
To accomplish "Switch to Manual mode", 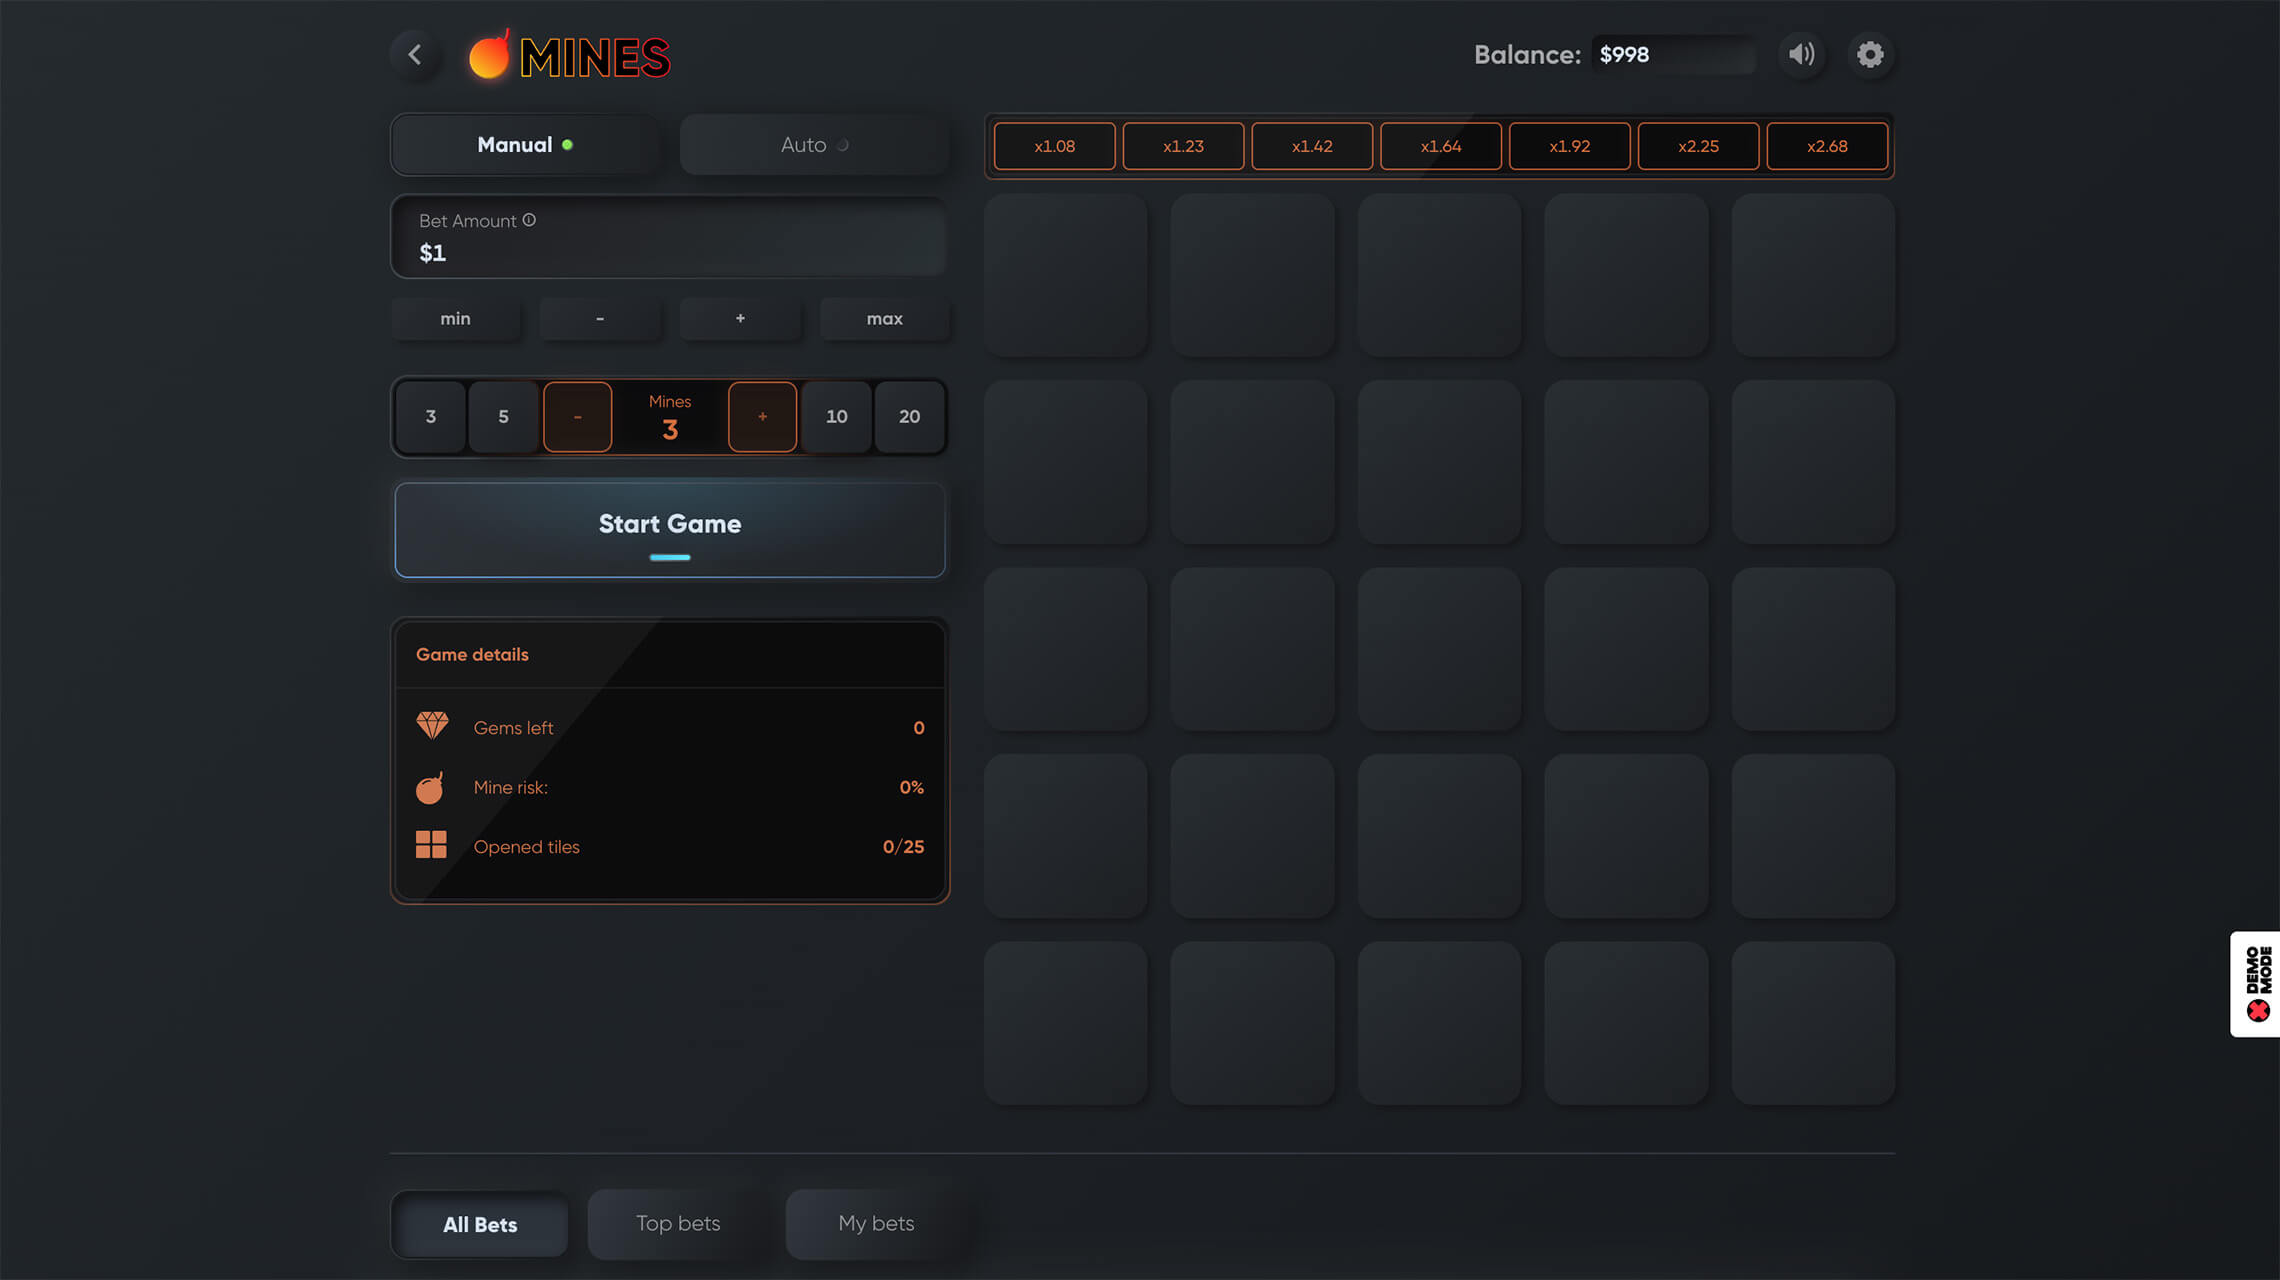I will coord(524,145).
